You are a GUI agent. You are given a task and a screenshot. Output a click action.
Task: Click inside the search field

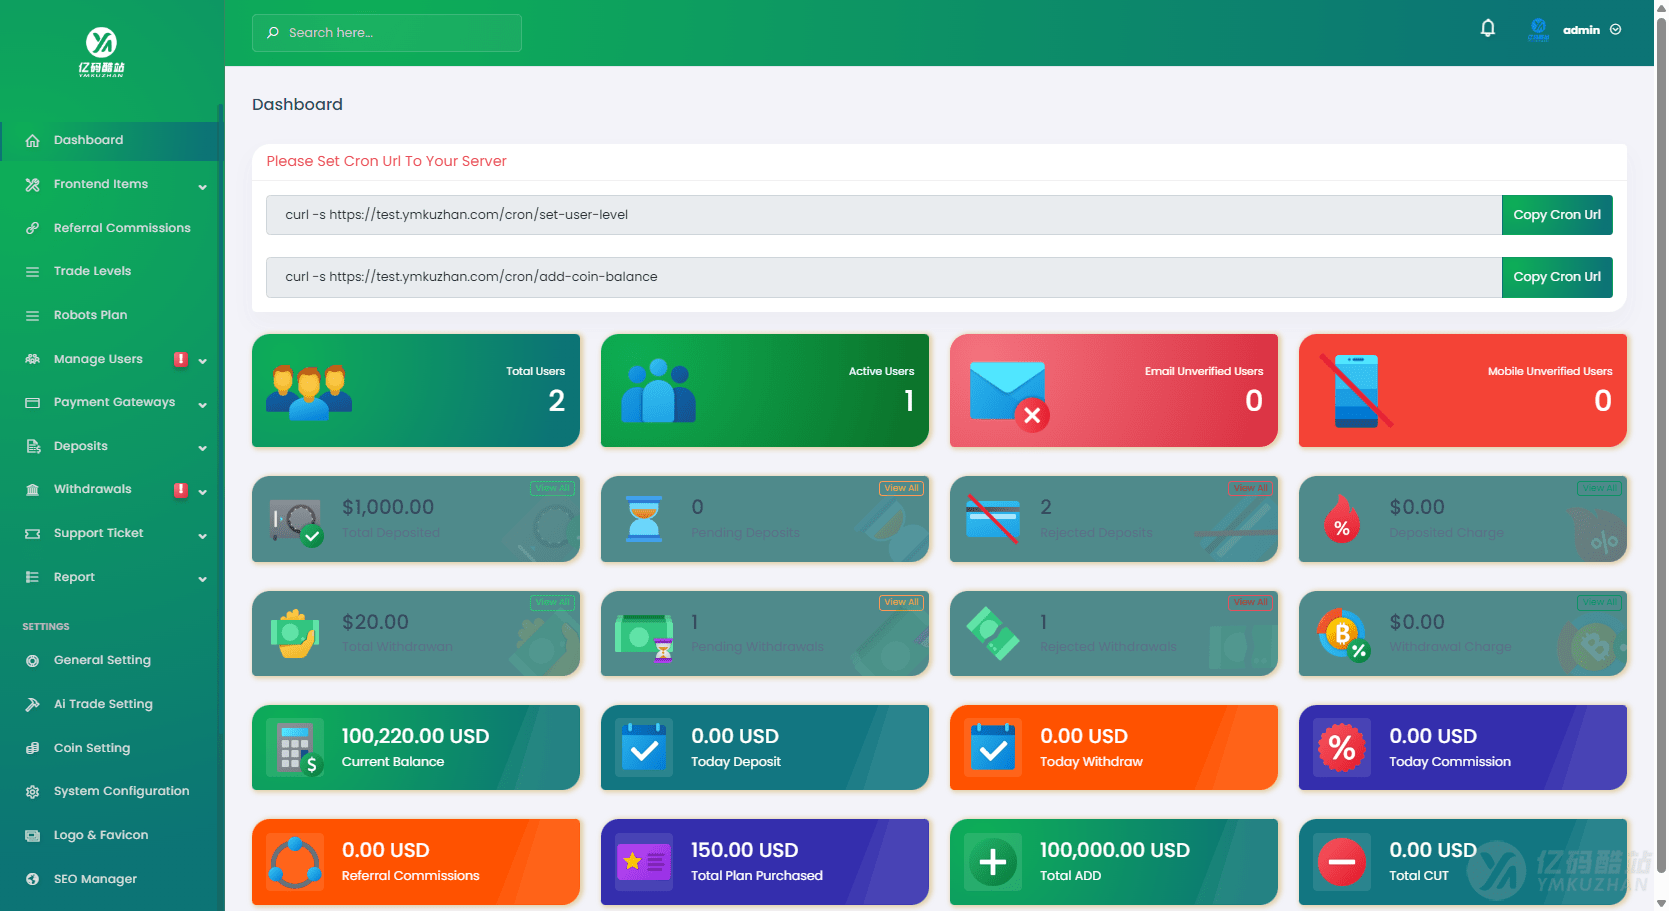(386, 32)
